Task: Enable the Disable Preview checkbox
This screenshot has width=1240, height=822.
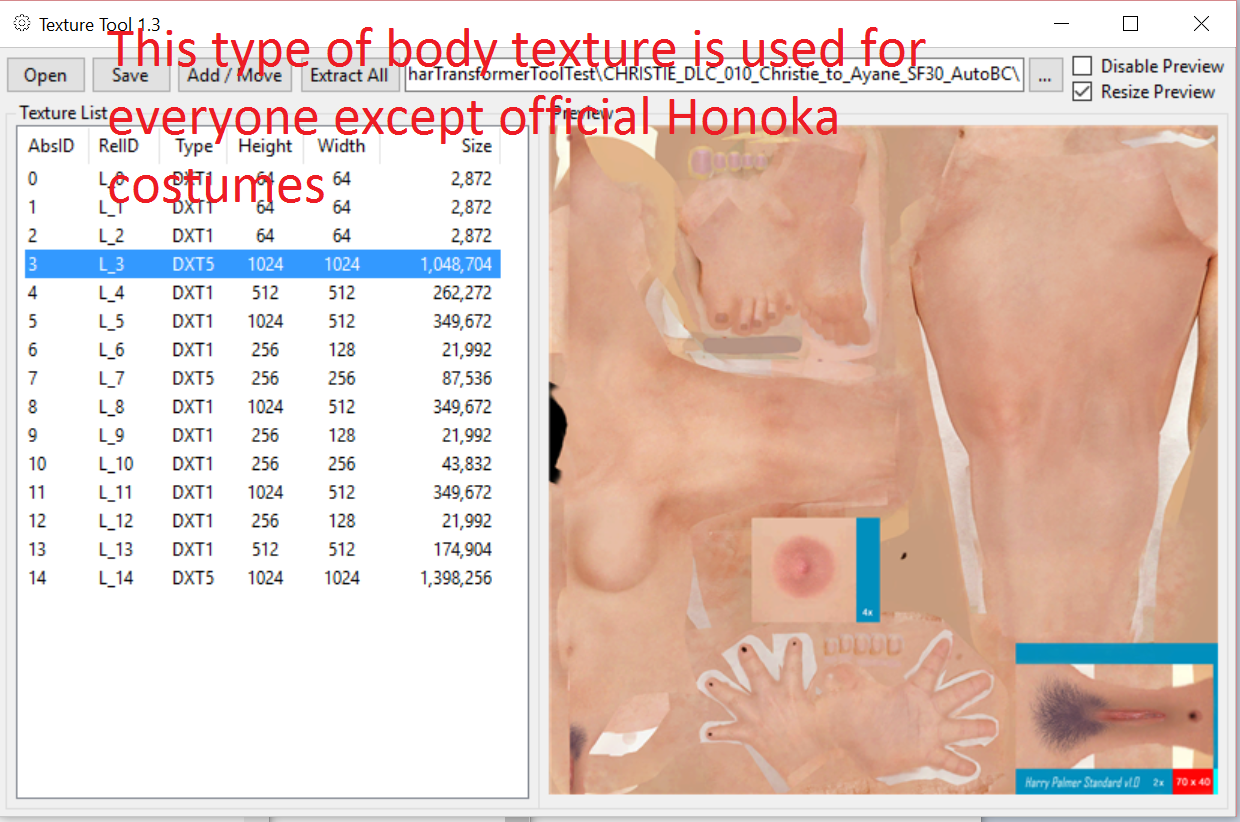Action: pos(1082,66)
